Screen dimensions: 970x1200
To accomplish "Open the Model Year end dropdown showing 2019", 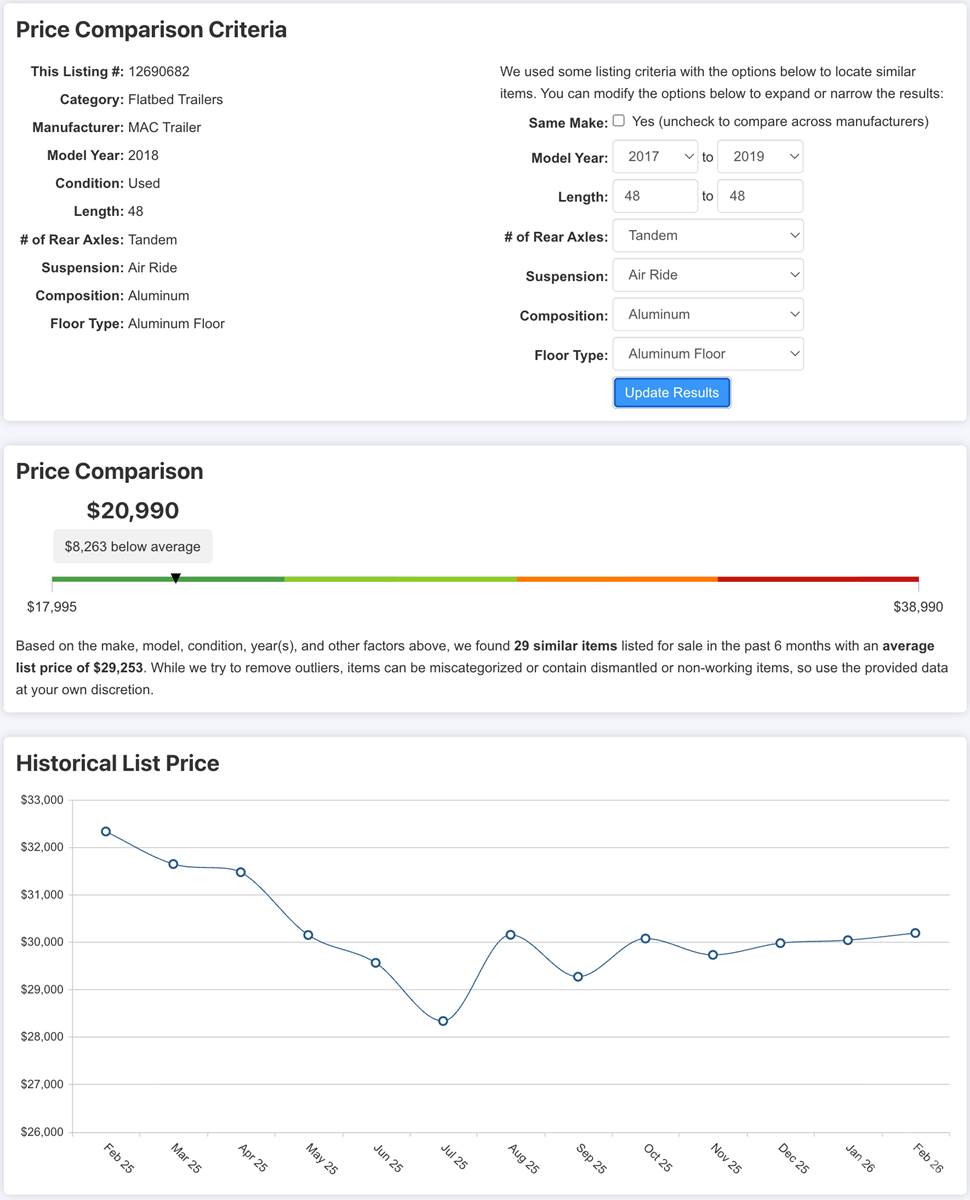I will 760,157.
